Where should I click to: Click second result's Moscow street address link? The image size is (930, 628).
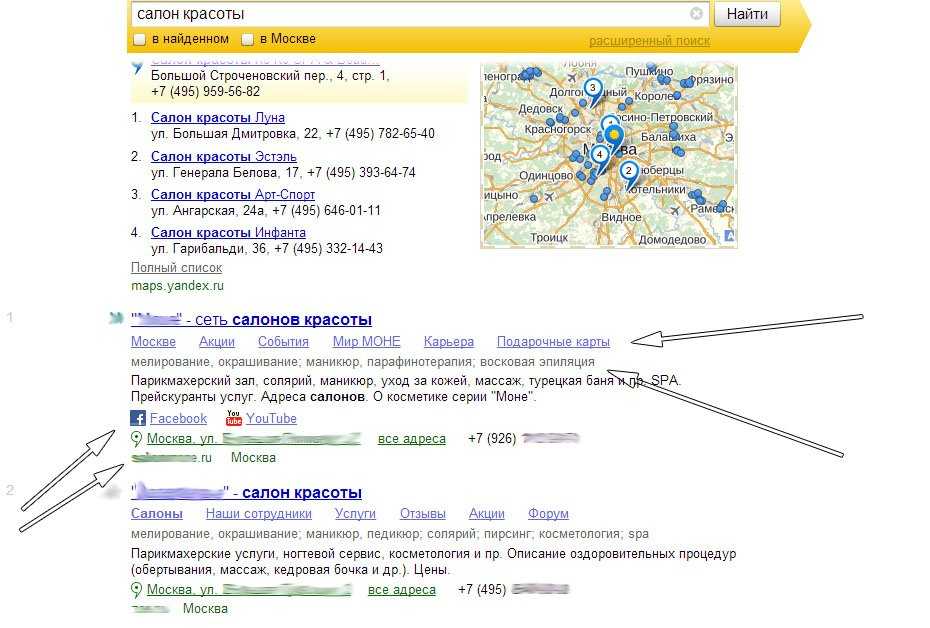(x=249, y=589)
